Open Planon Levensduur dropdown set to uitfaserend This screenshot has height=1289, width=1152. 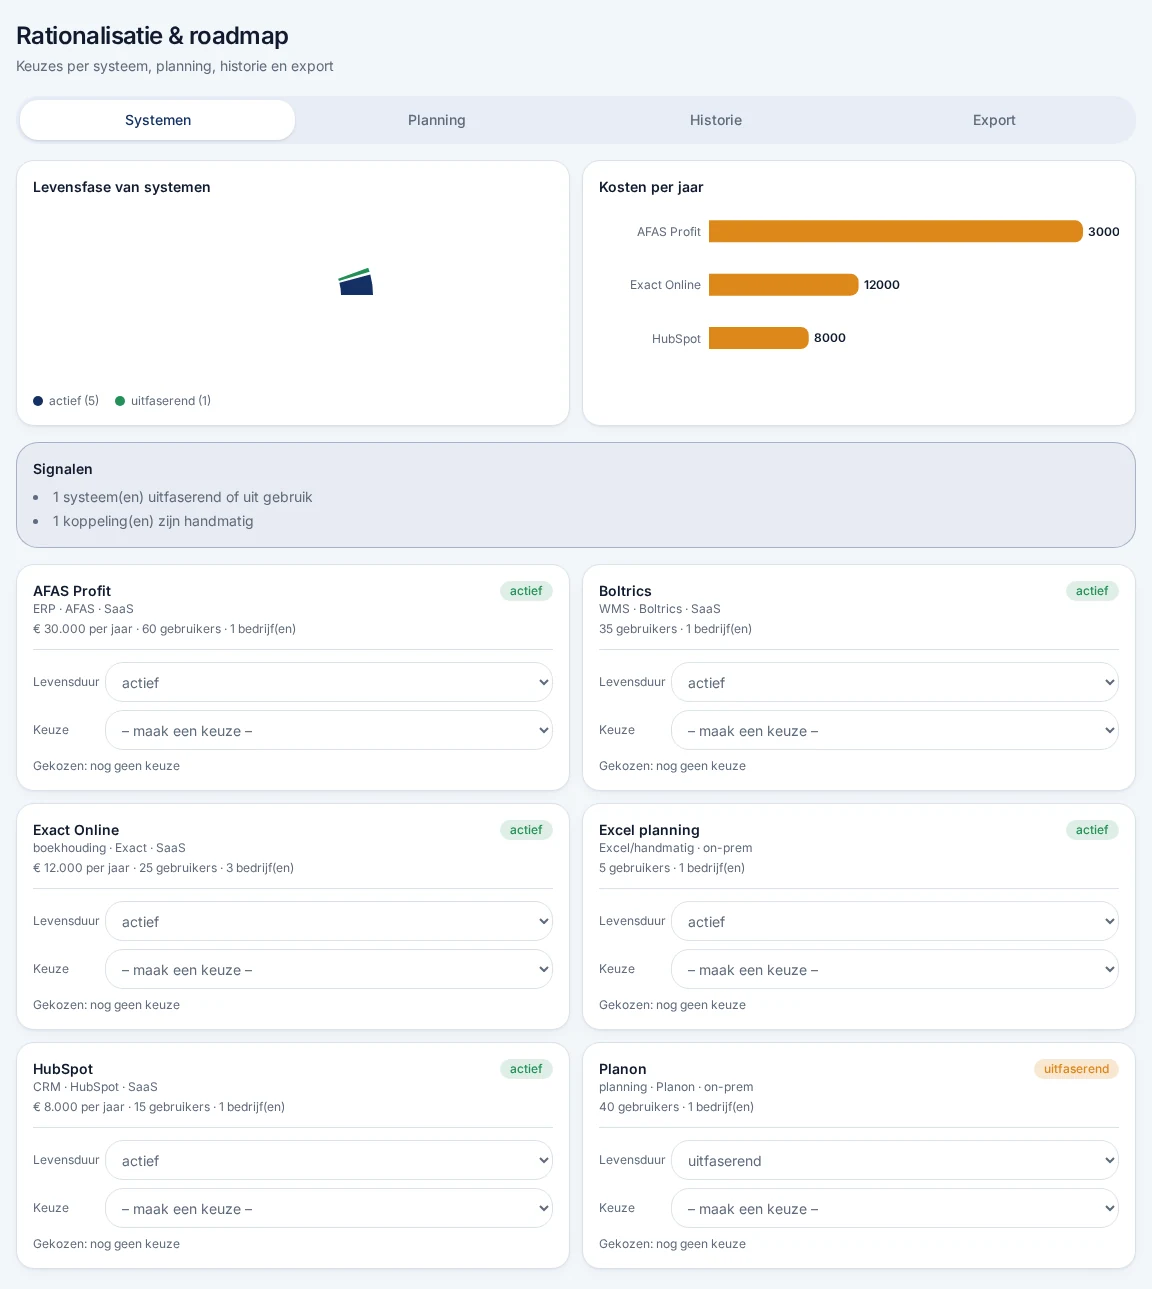[x=895, y=1160]
